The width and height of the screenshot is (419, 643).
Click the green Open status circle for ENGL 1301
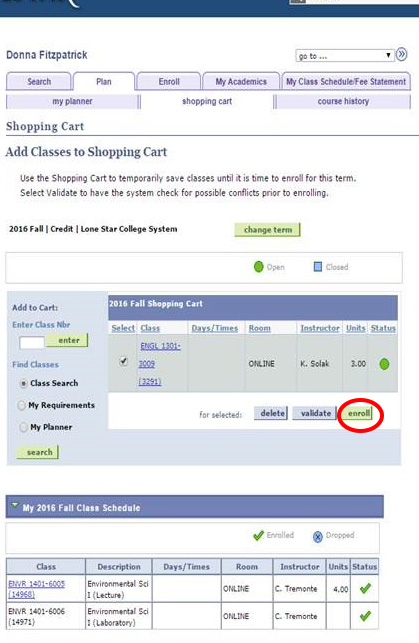[x=384, y=364]
